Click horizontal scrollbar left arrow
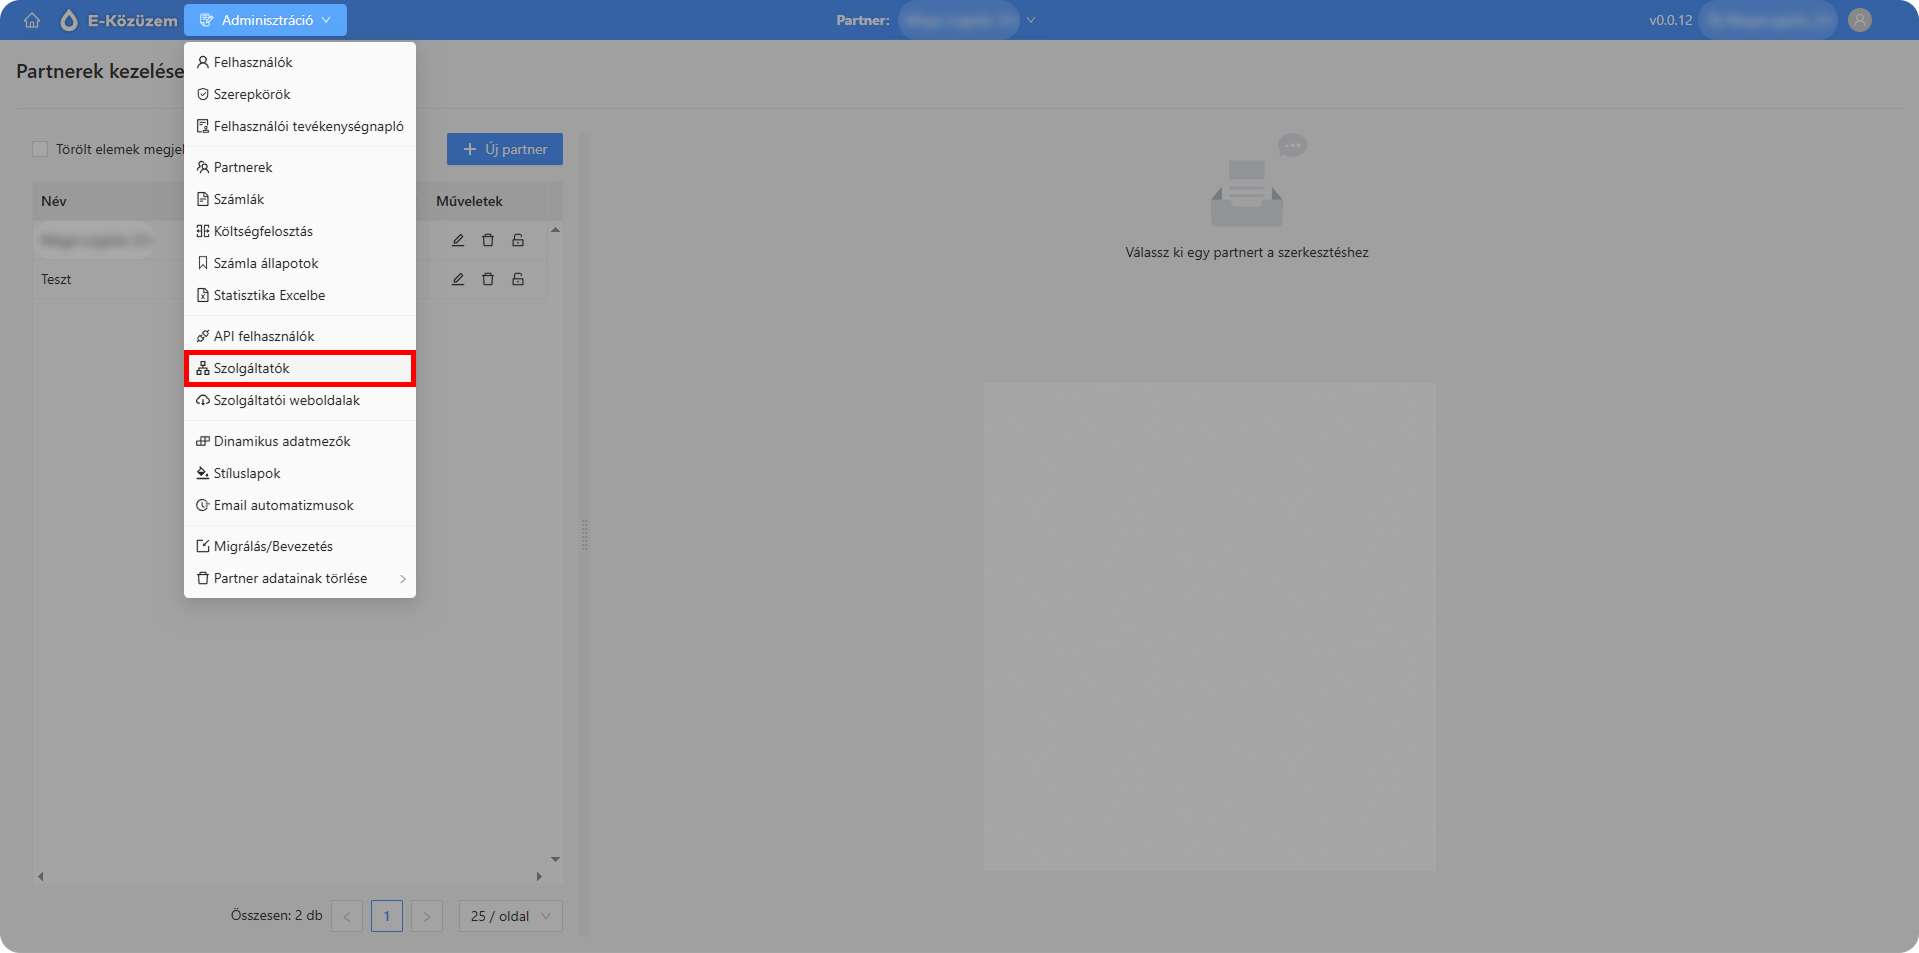Image resolution: width=1919 pixels, height=953 pixels. [41, 876]
